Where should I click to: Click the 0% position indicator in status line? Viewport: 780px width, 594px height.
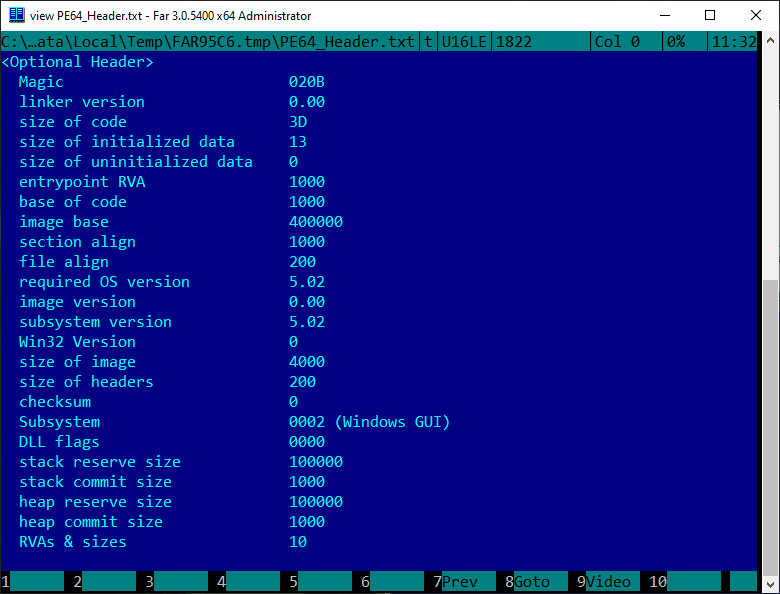(676, 42)
